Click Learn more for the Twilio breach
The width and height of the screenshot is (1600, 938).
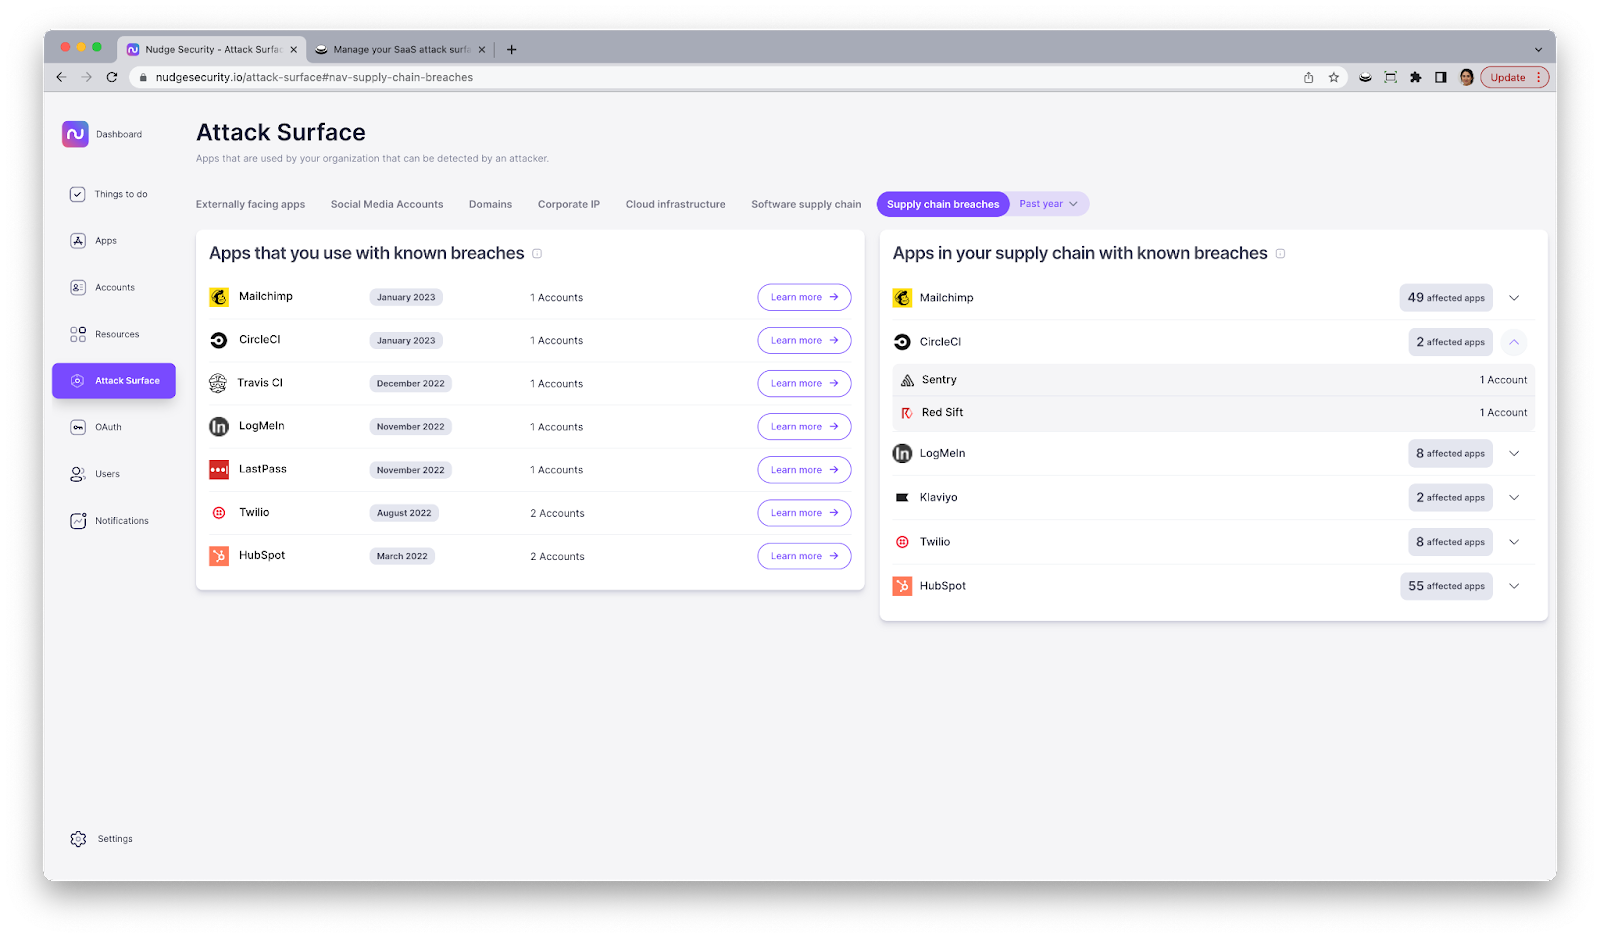pos(804,512)
